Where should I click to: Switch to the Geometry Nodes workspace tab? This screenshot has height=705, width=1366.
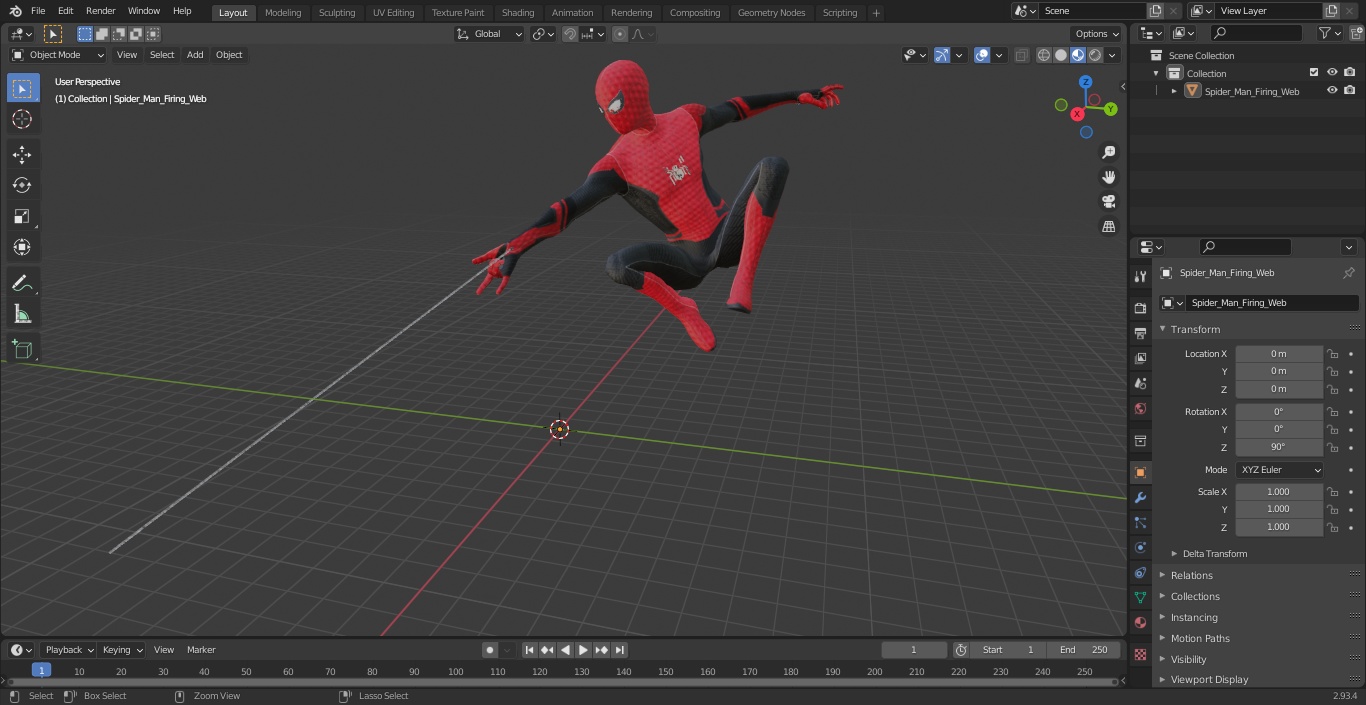click(771, 13)
